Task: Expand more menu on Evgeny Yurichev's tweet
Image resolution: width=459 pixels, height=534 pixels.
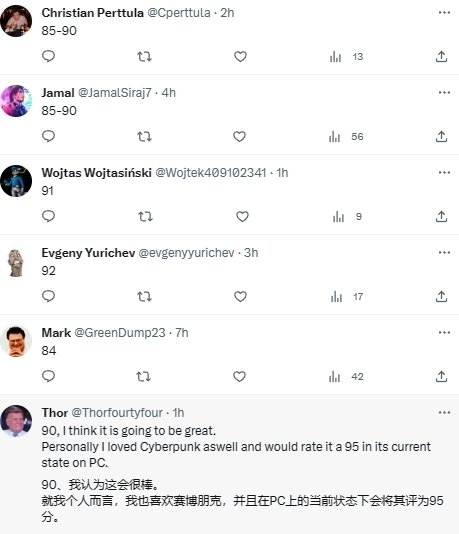Action: 444,253
